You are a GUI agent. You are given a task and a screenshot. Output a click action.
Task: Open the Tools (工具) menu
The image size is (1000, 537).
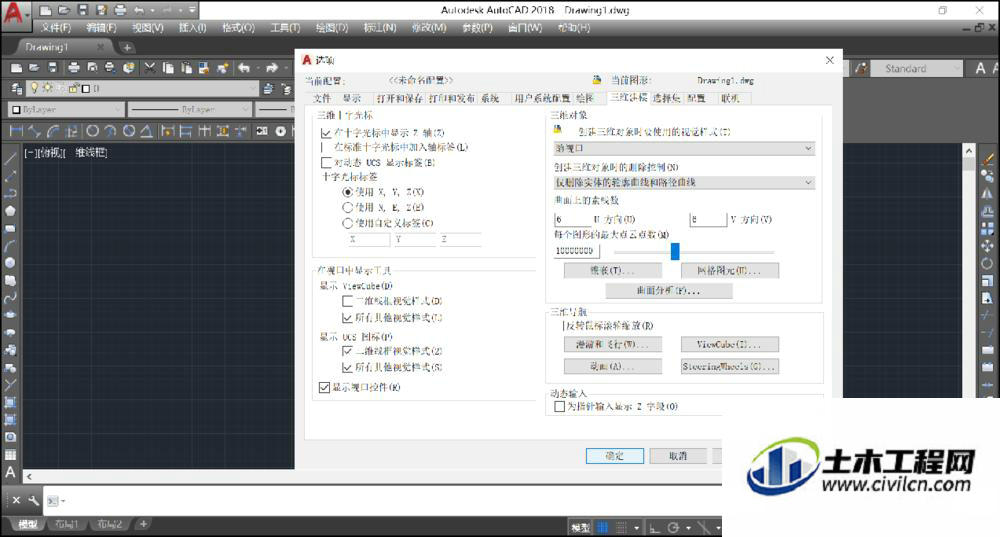point(285,28)
